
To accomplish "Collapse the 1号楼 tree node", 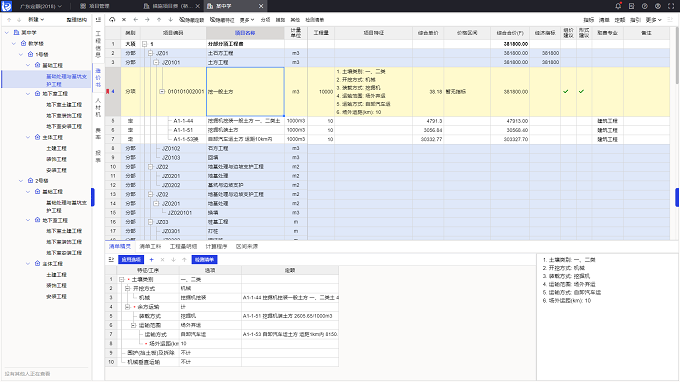I will [x=20, y=54].
